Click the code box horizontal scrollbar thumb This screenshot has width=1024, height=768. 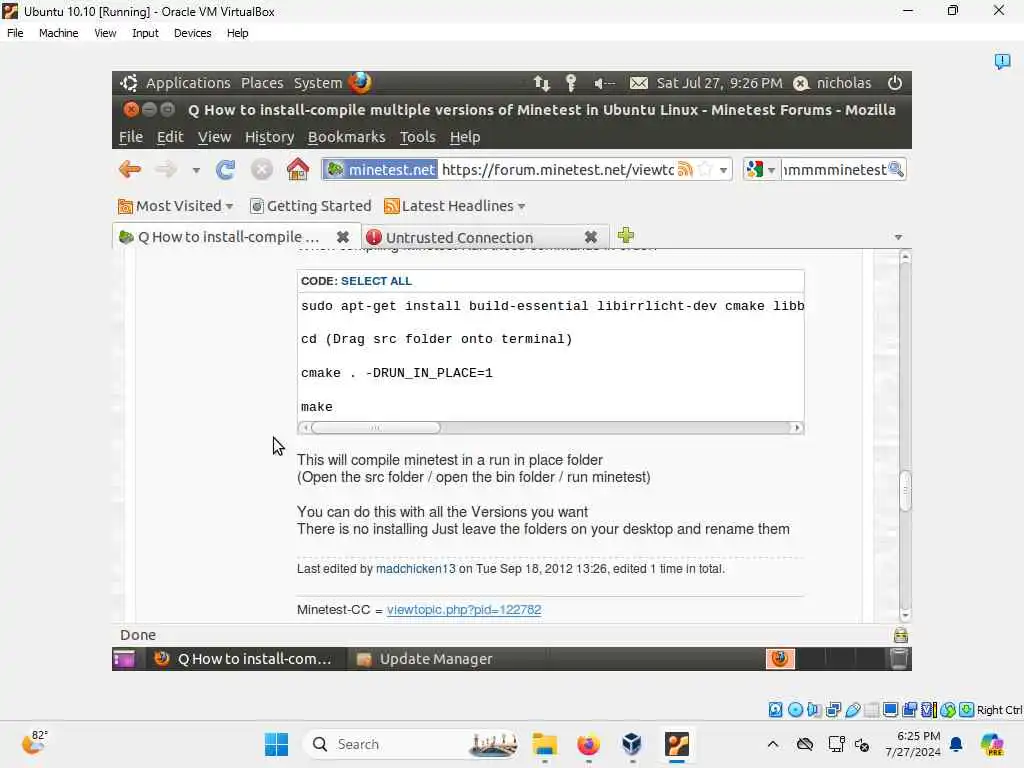[376, 428]
